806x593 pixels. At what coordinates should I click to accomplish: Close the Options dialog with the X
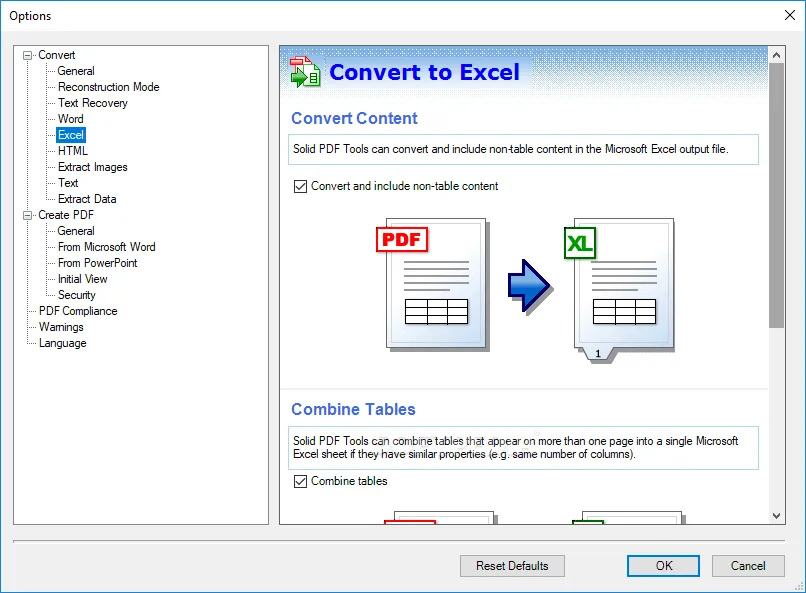(790, 15)
